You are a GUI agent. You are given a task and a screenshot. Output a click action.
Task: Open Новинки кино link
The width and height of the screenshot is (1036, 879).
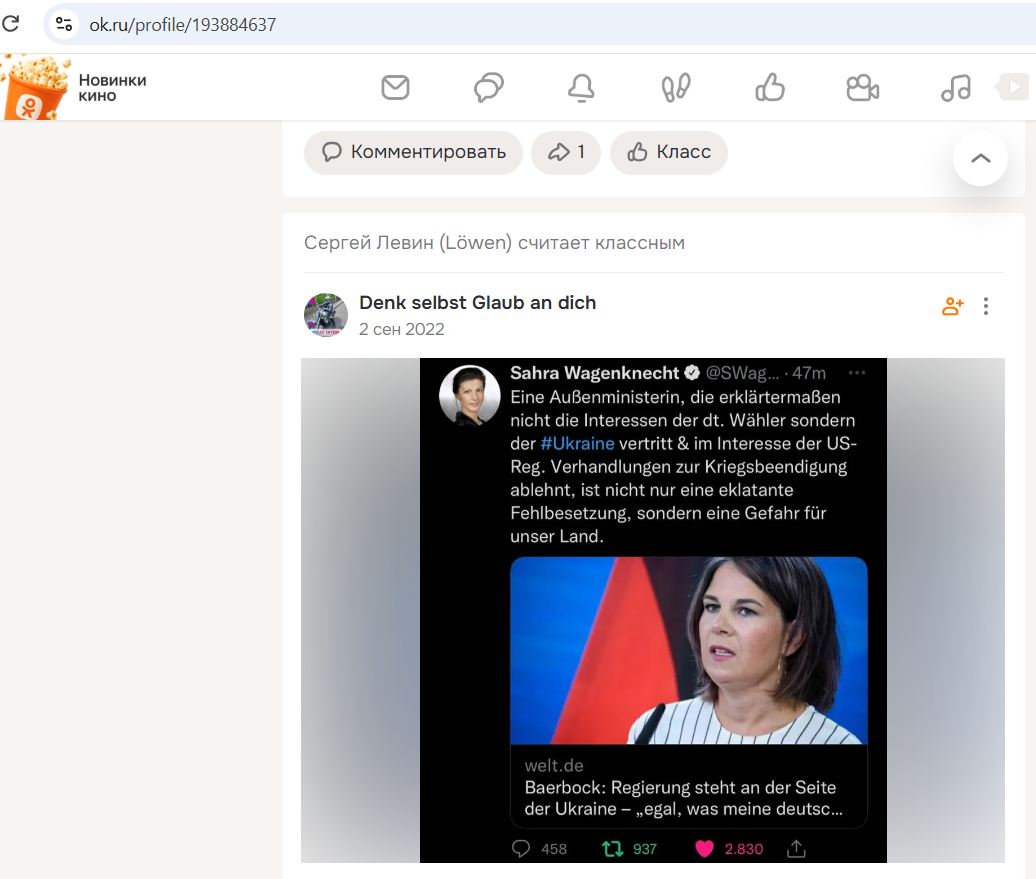[112, 88]
